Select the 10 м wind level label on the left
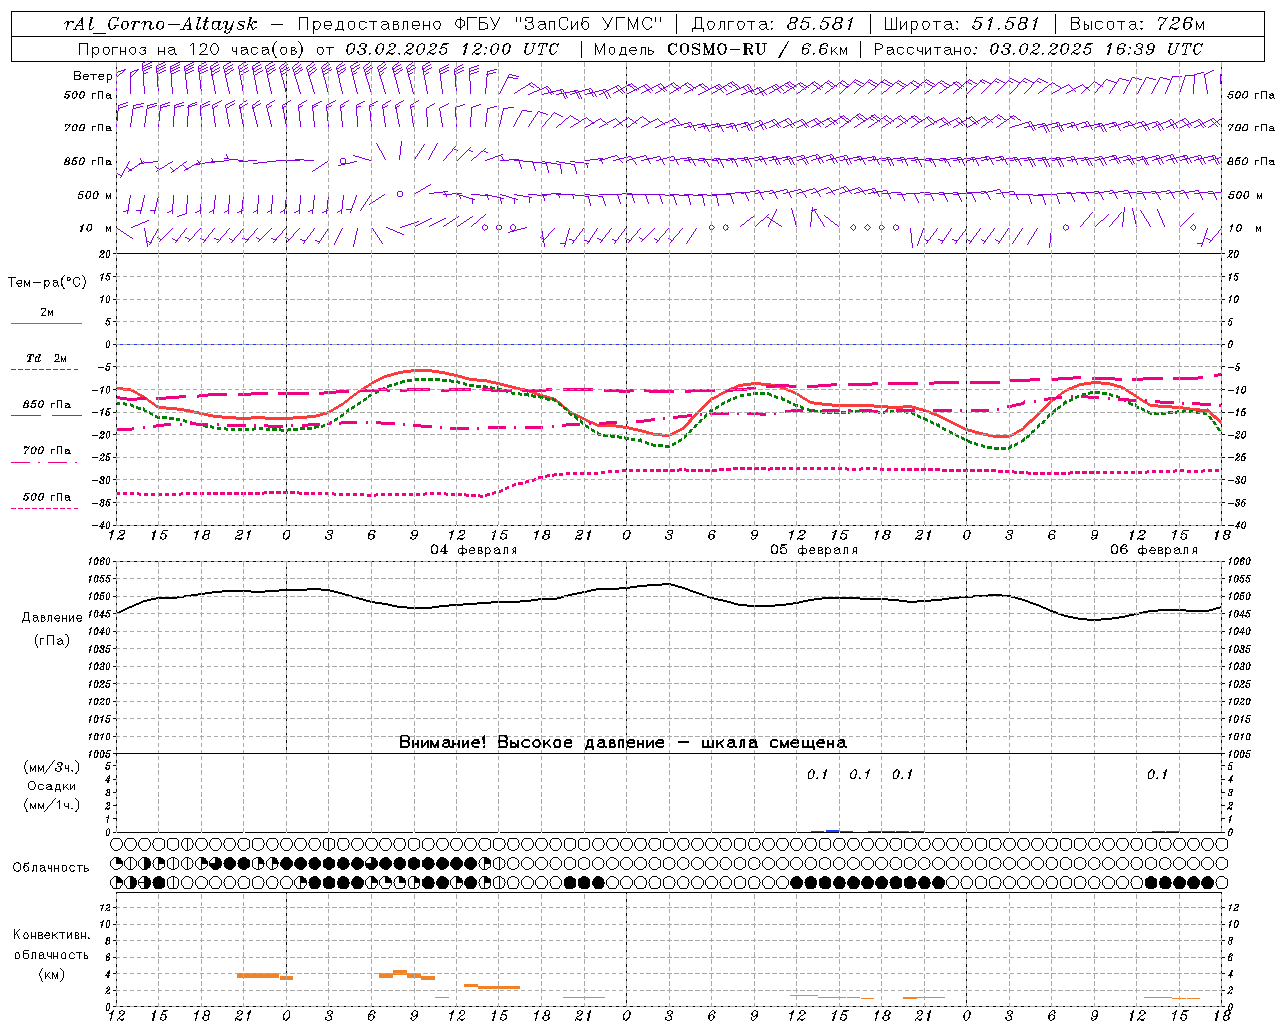 [x=95, y=229]
